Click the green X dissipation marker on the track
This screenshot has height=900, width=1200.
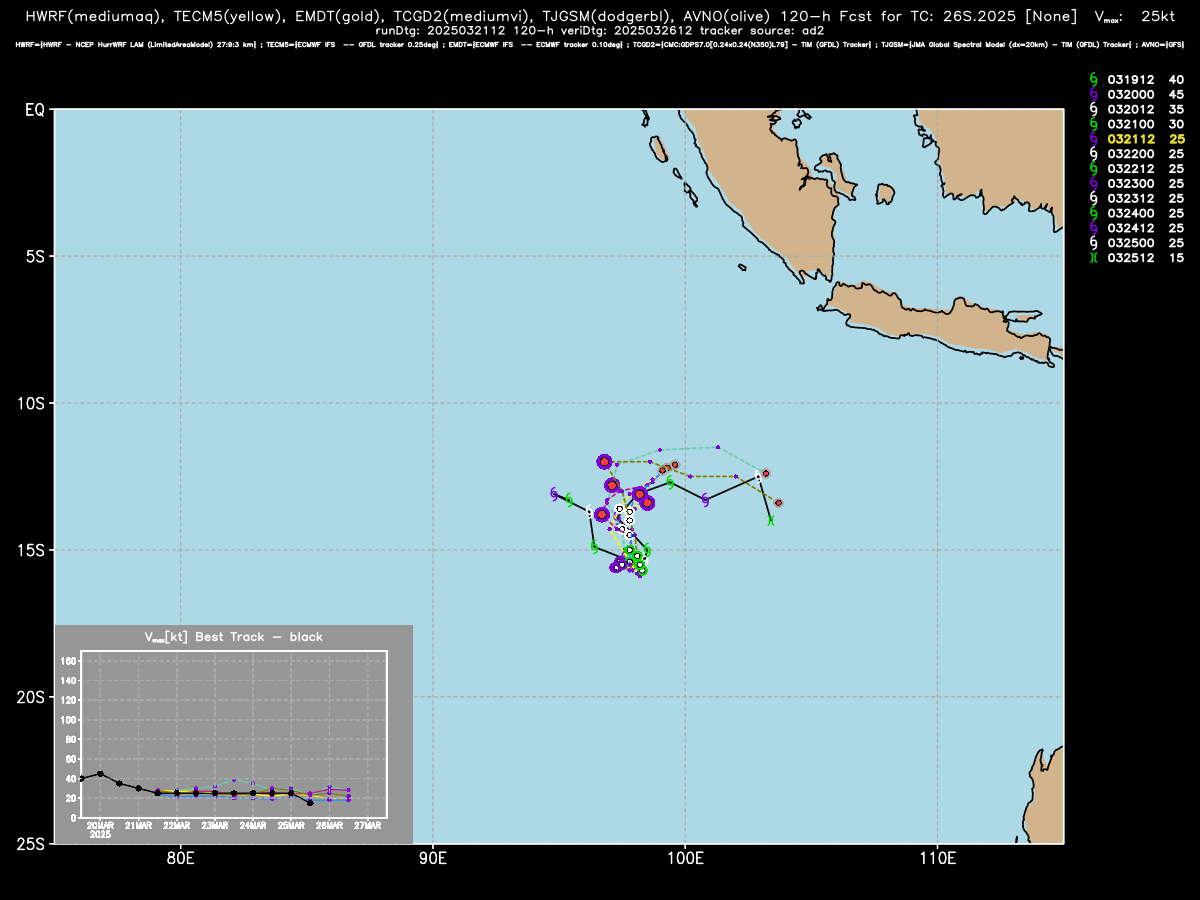coord(771,520)
